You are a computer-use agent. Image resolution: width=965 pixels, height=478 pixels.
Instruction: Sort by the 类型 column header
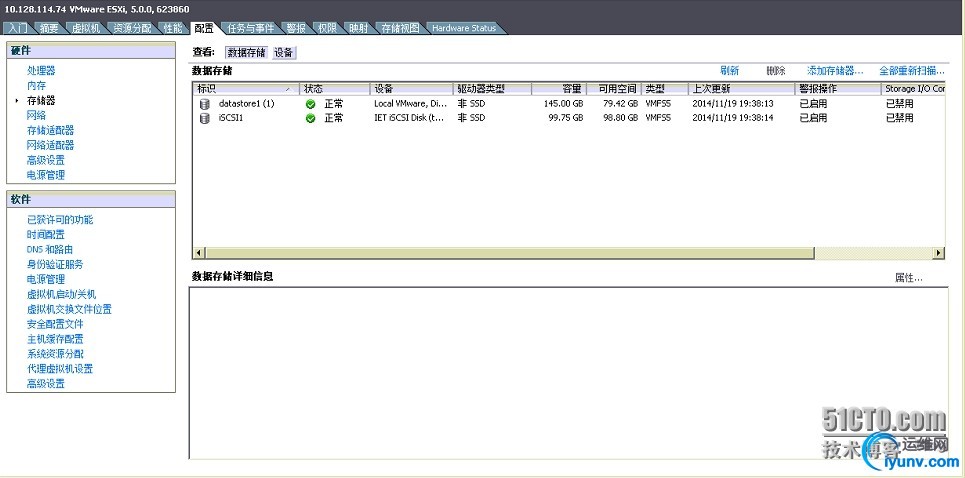pos(665,89)
